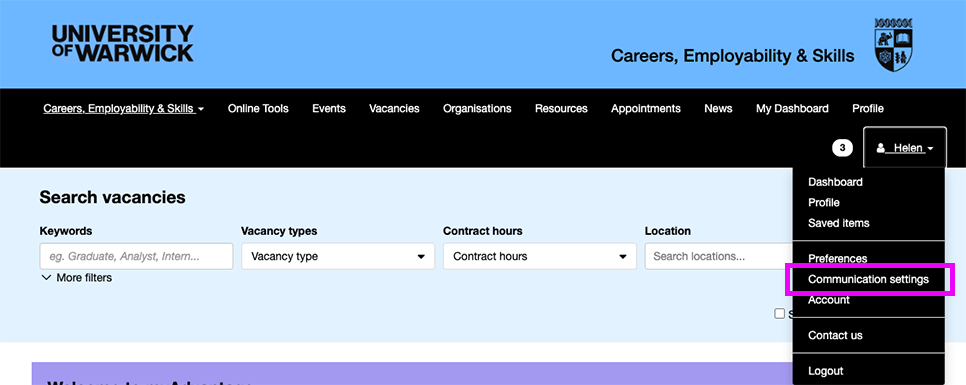
Task: Tick the checkbox below the Location field
Action: click(779, 314)
